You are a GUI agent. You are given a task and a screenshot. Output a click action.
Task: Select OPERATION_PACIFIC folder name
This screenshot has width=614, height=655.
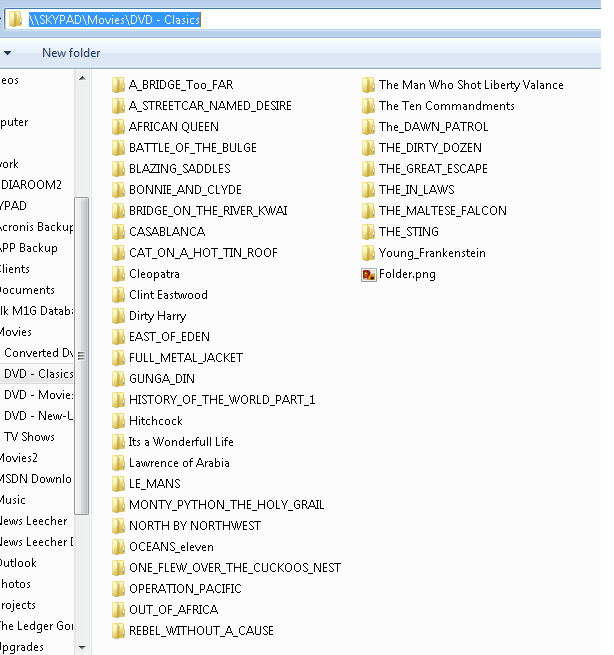click(x=185, y=589)
